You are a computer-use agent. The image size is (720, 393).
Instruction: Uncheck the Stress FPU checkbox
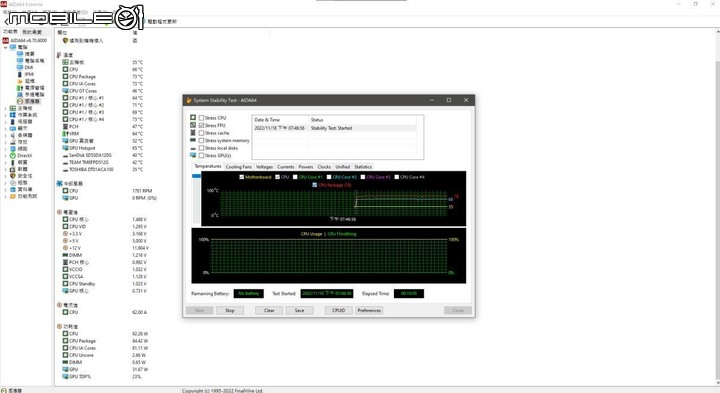[201, 125]
